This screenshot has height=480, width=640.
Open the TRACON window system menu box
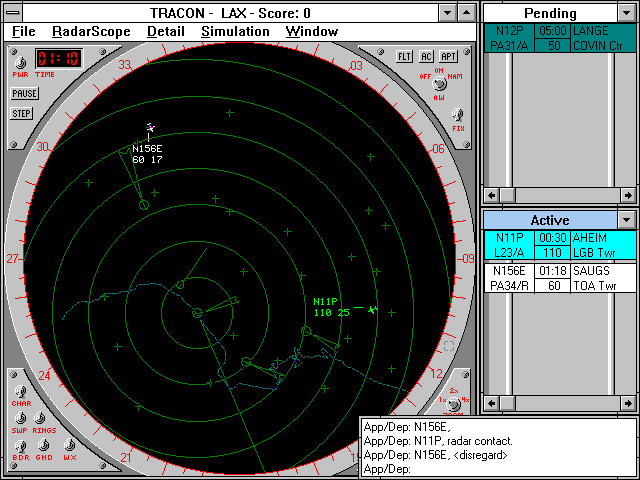coord(13,13)
